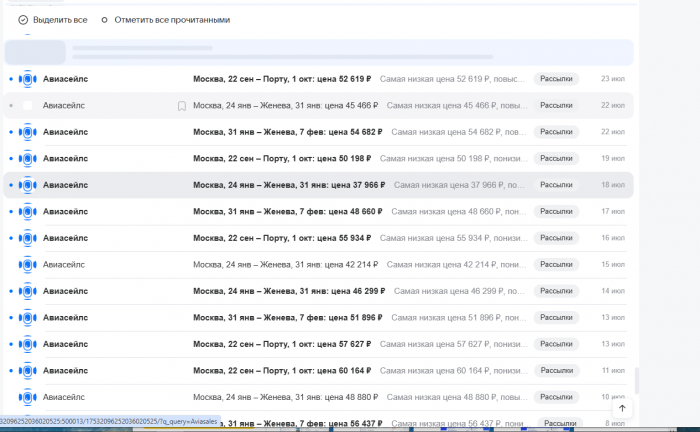Click Aviasales avatar on the 37 966 ₽ email
700x432 pixels.
[x=27, y=185]
